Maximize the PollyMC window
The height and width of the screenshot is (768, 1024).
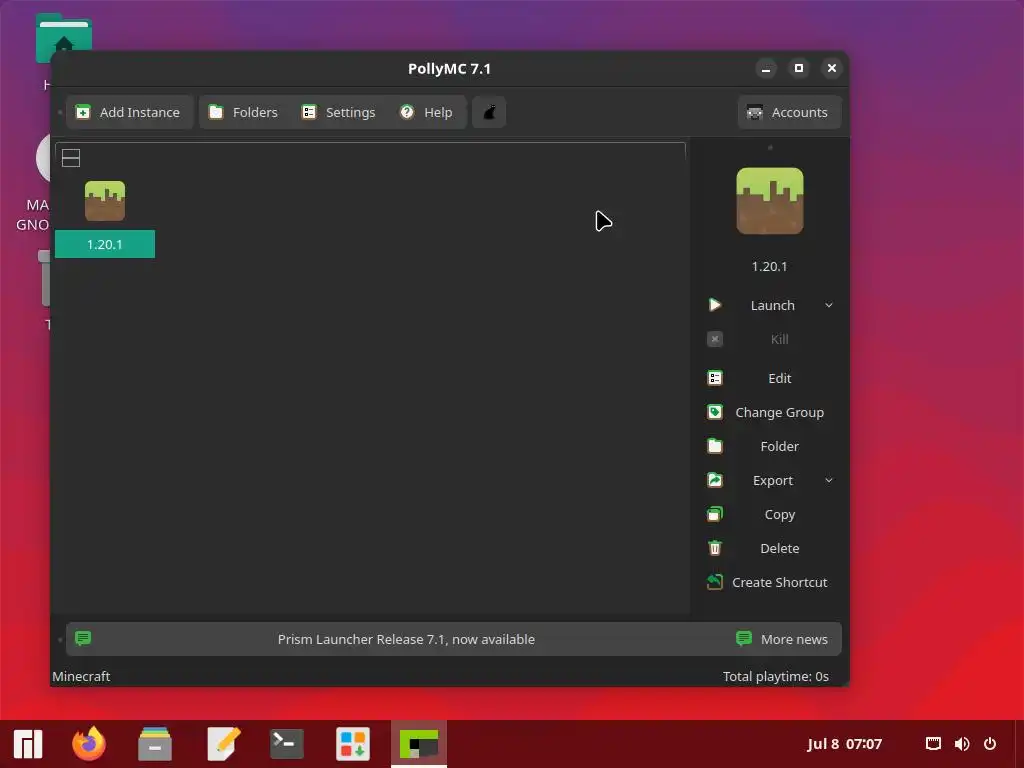pyautogui.click(x=799, y=68)
